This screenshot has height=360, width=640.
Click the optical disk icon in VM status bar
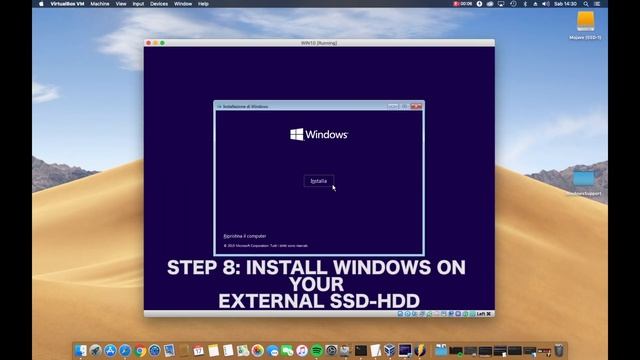(407, 313)
